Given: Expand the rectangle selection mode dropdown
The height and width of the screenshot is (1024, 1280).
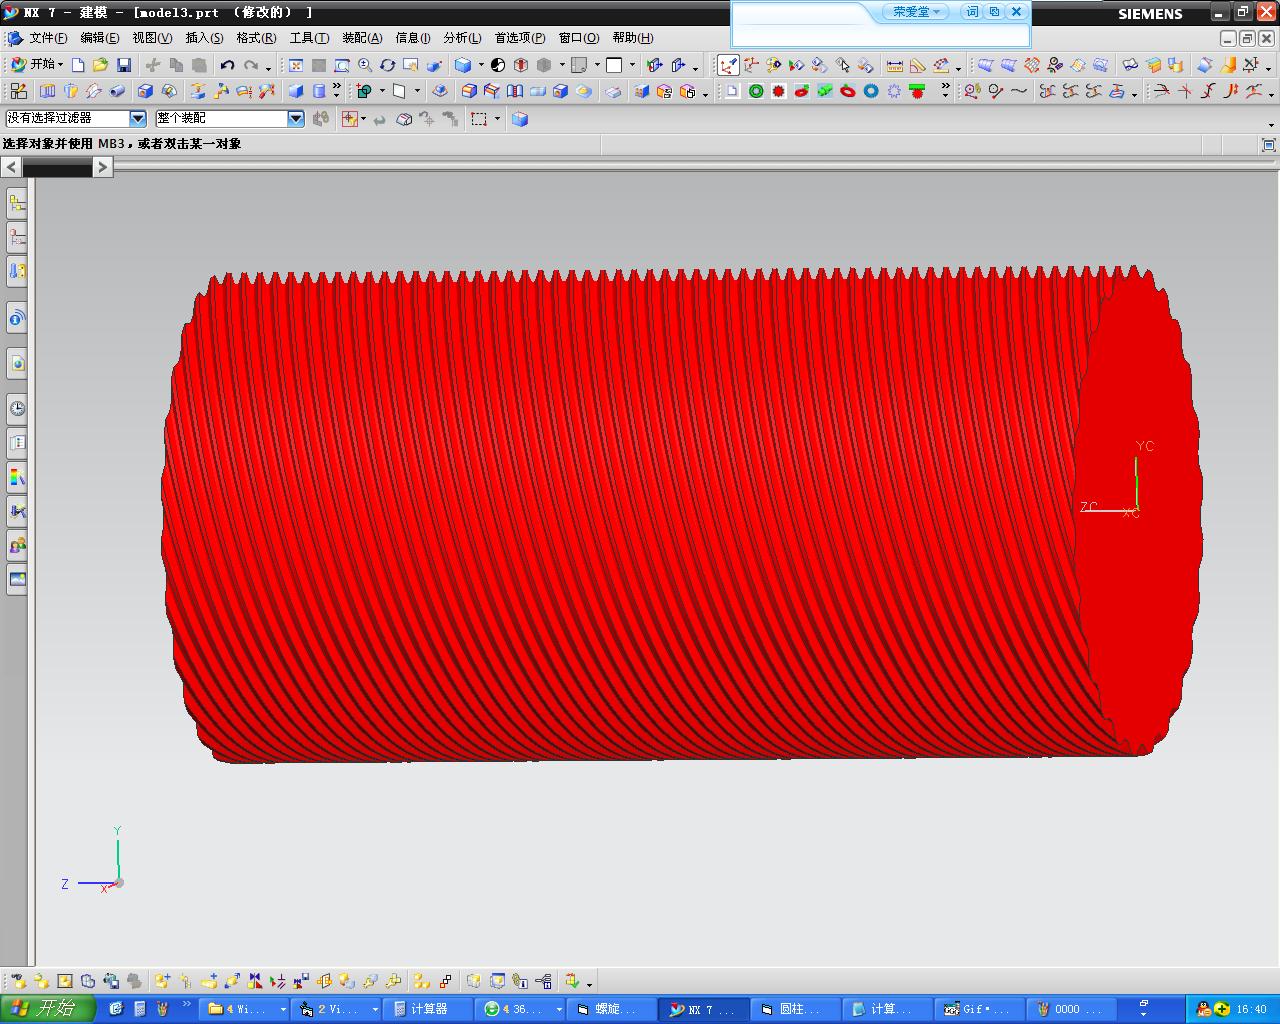Looking at the screenshot, I should coord(497,119).
